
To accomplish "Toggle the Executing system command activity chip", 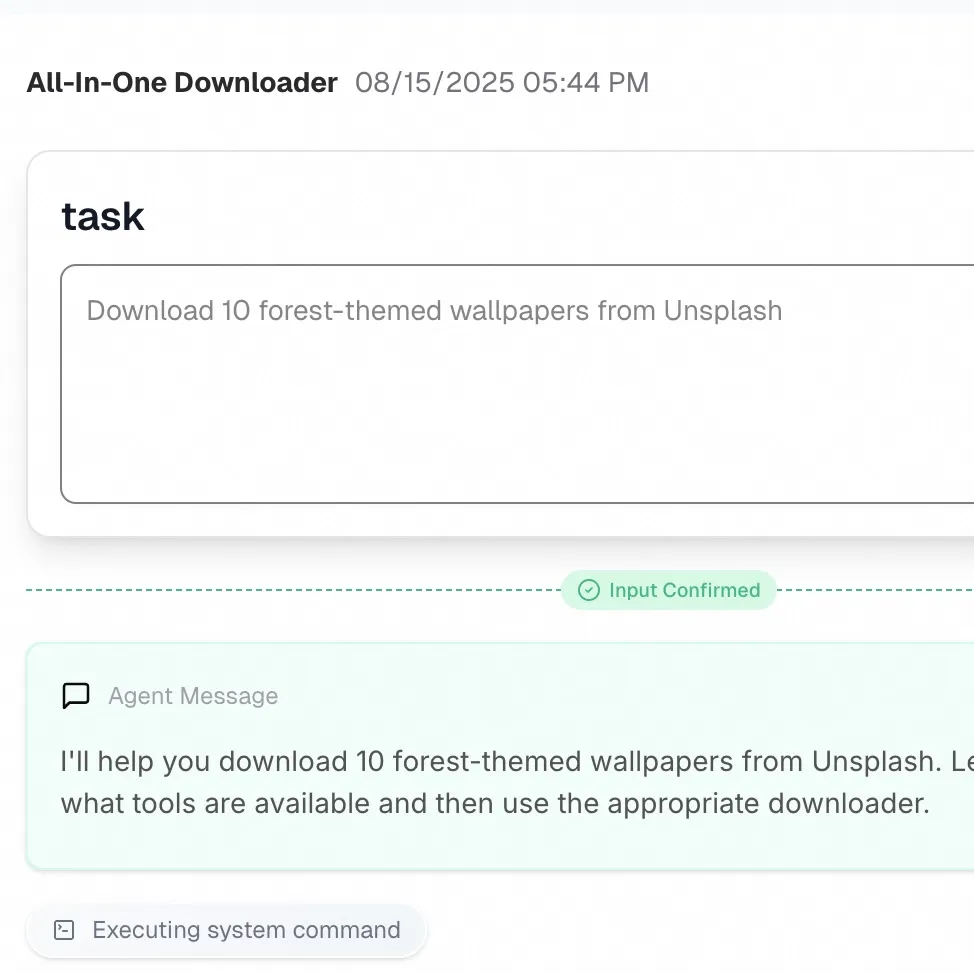I will 226,929.
